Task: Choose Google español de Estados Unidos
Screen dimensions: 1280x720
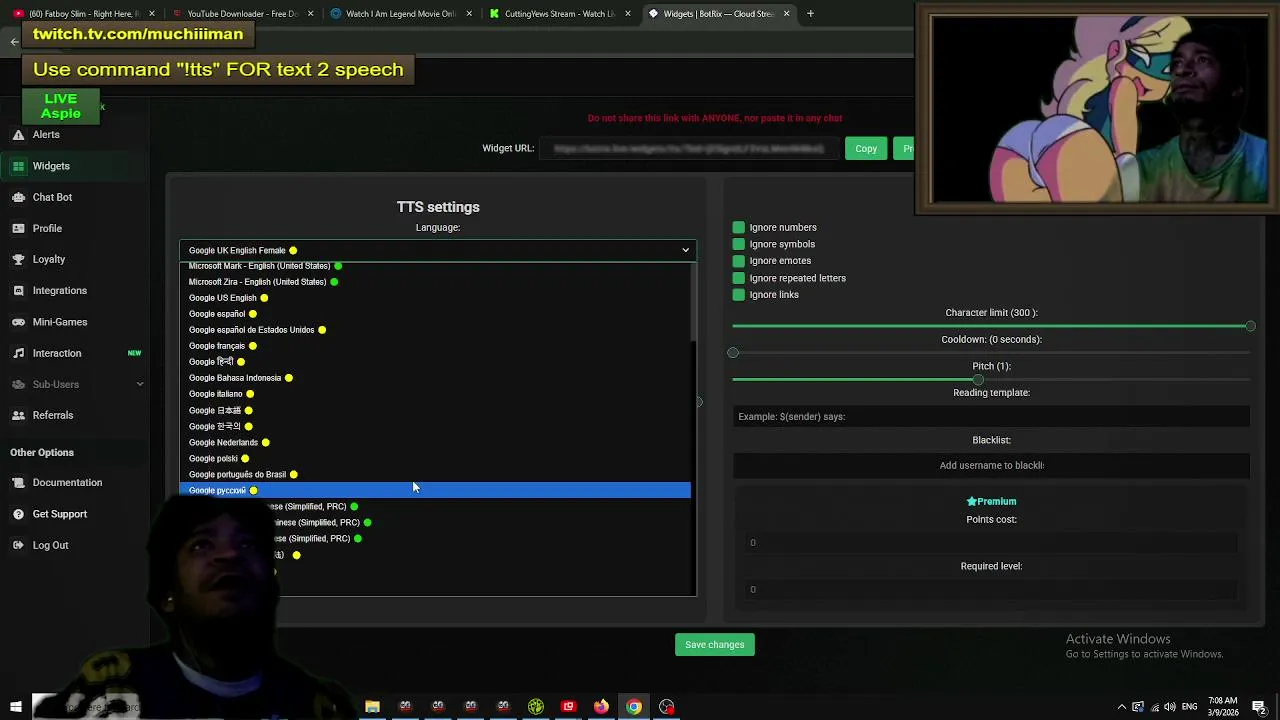Action: pyautogui.click(x=435, y=330)
